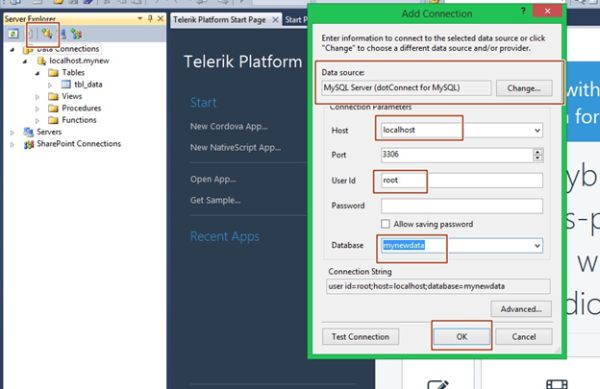
Task: Collapse the Data Connections tree node
Action: coord(12,49)
